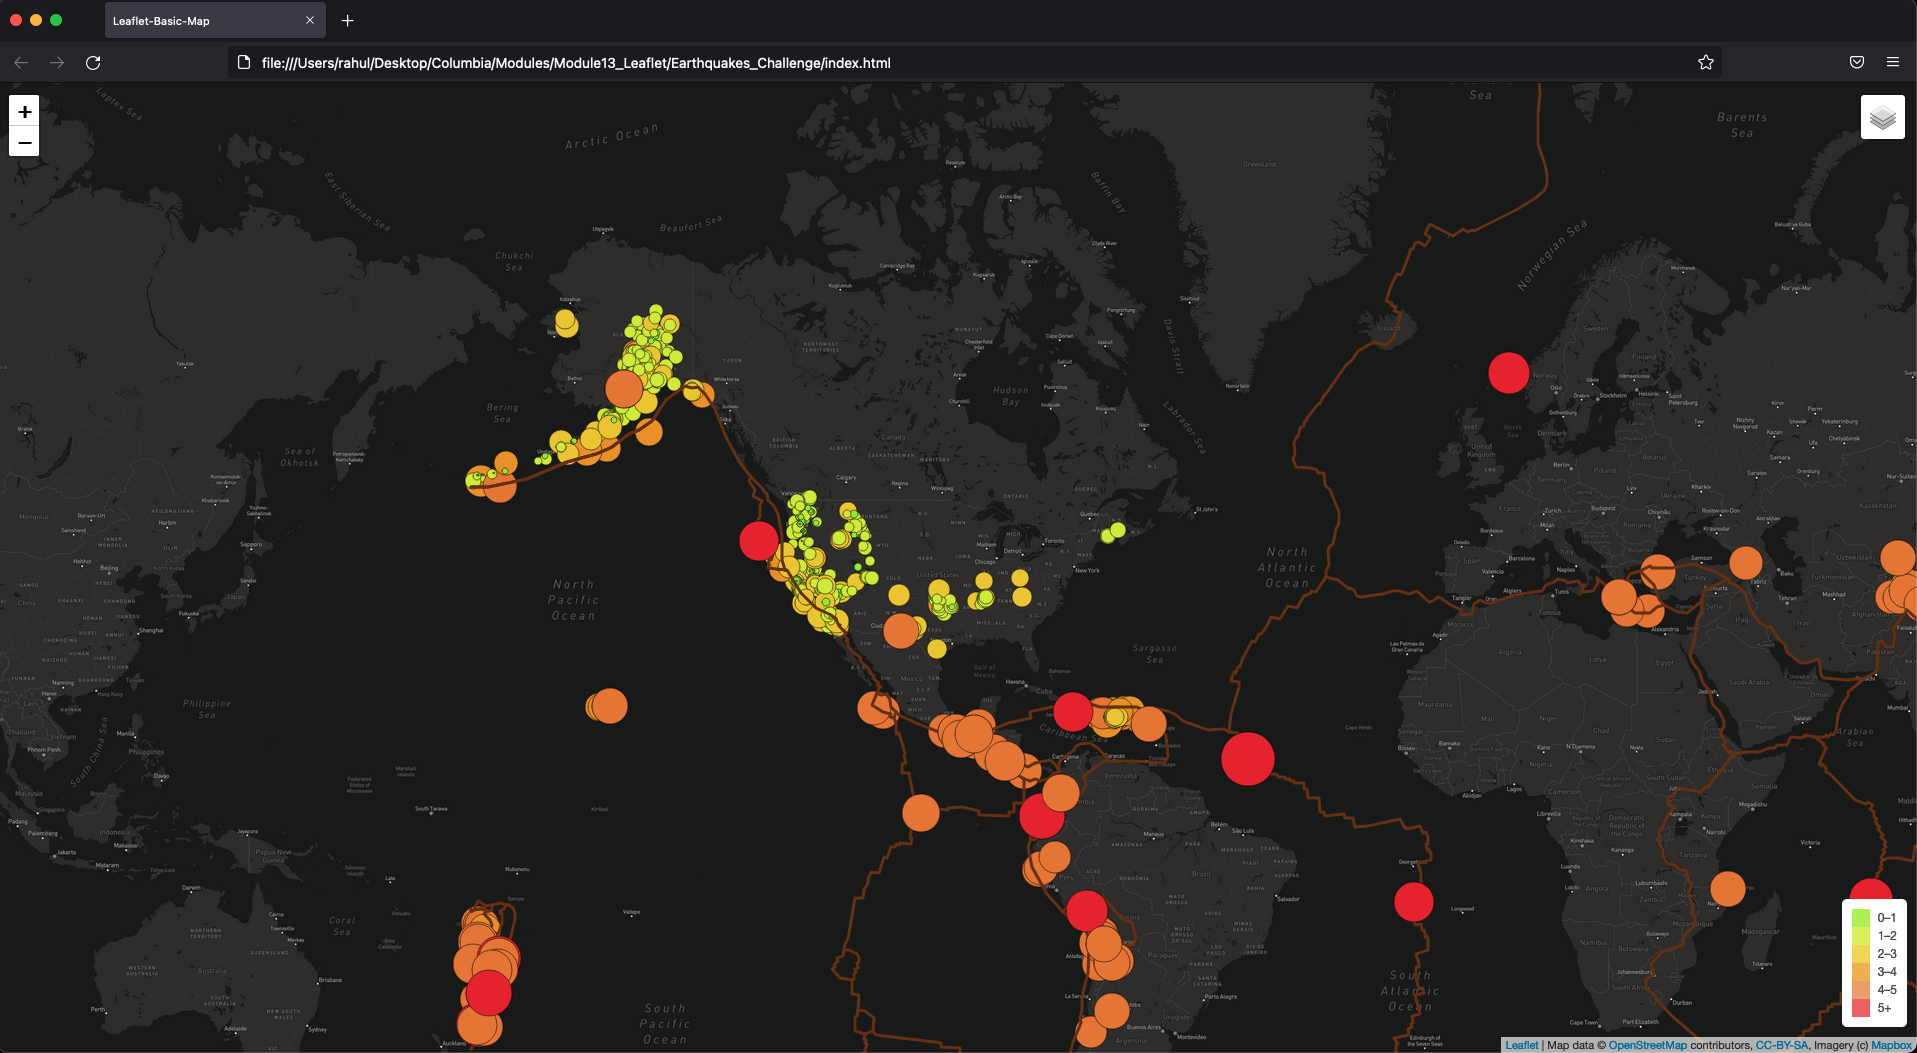Click the large red earthquake marker near Norway

tap(1509, 373)
